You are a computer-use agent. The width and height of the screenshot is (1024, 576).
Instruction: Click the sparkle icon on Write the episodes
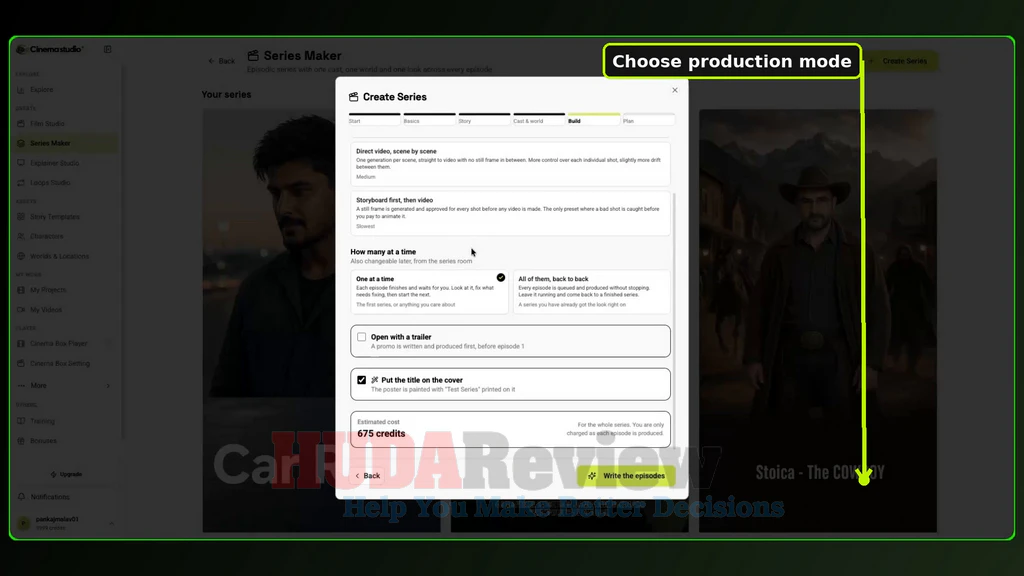pyautogui.click(x=592, y=475)
